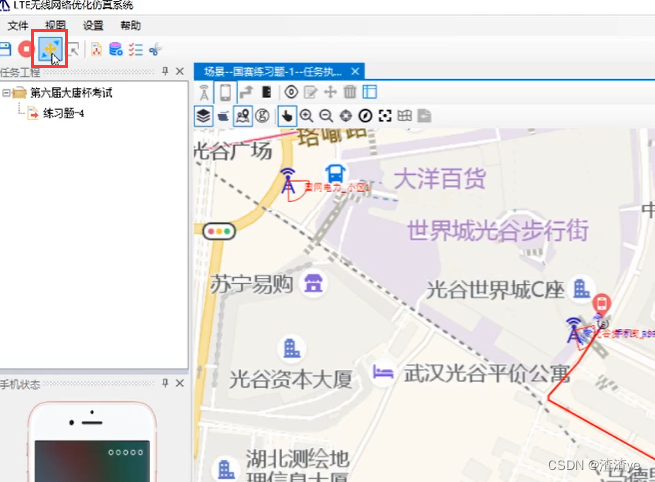Image resolution: width=655 pixels, height=482 pixels.
Task: Click the red phone location pin on map
Action: [x=602, y=304]
